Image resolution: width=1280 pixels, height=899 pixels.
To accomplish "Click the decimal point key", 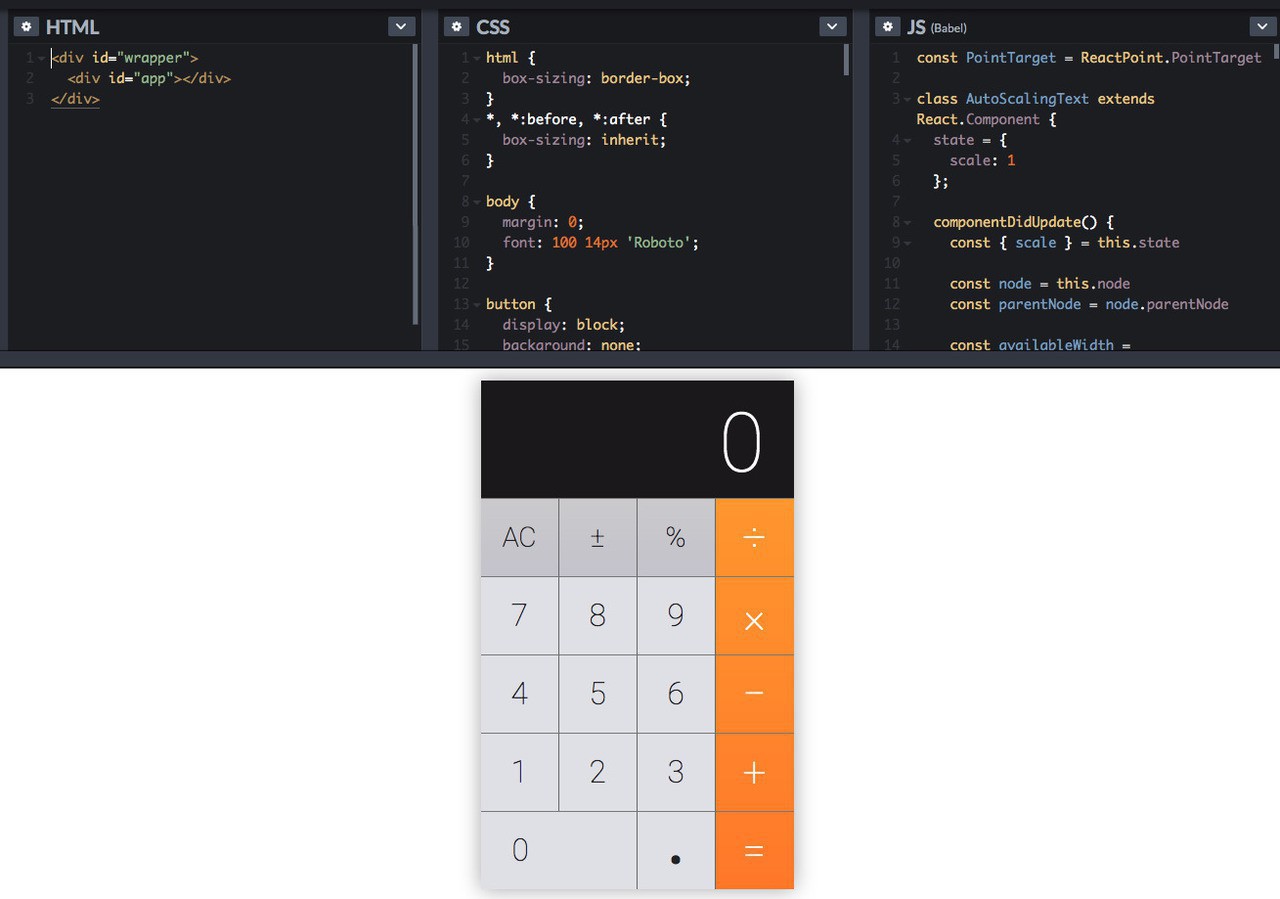I will (x=676, y=850).
